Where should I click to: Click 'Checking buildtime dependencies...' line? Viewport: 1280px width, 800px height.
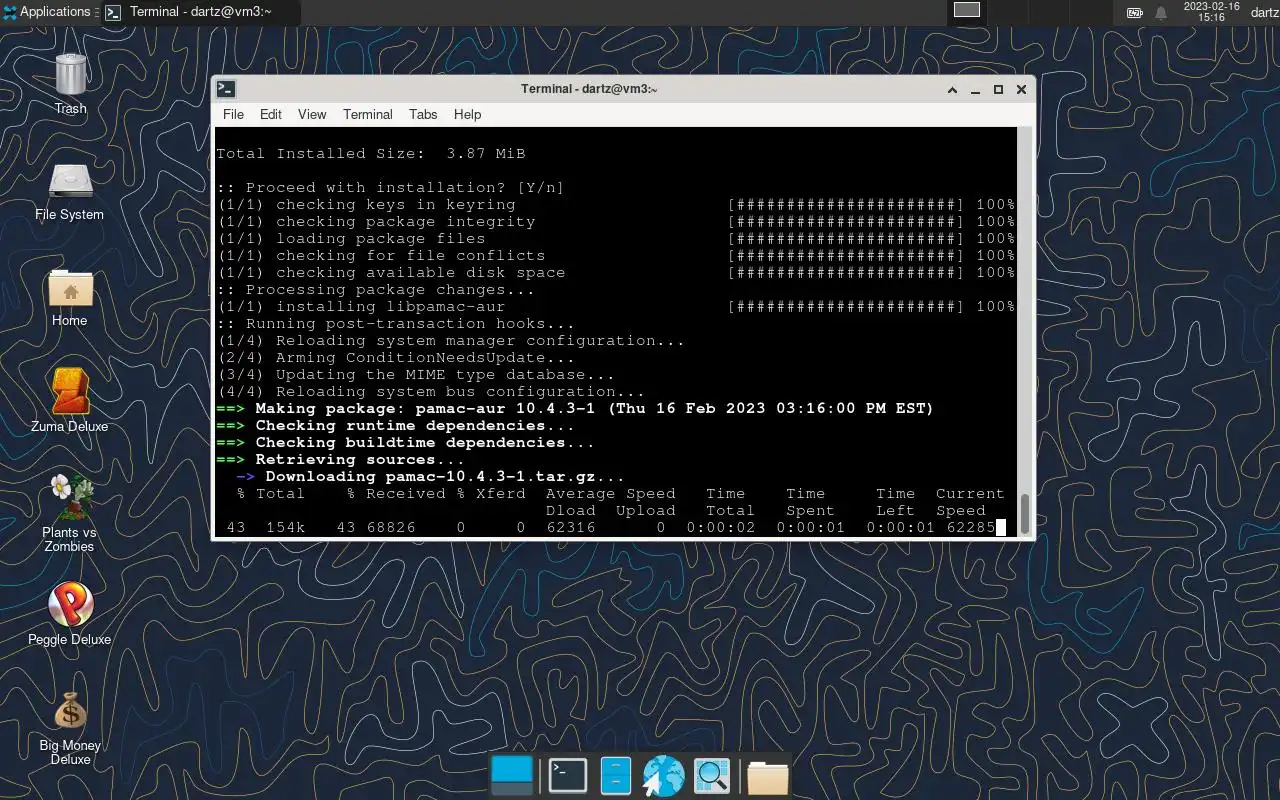click(x=406, y=443)
